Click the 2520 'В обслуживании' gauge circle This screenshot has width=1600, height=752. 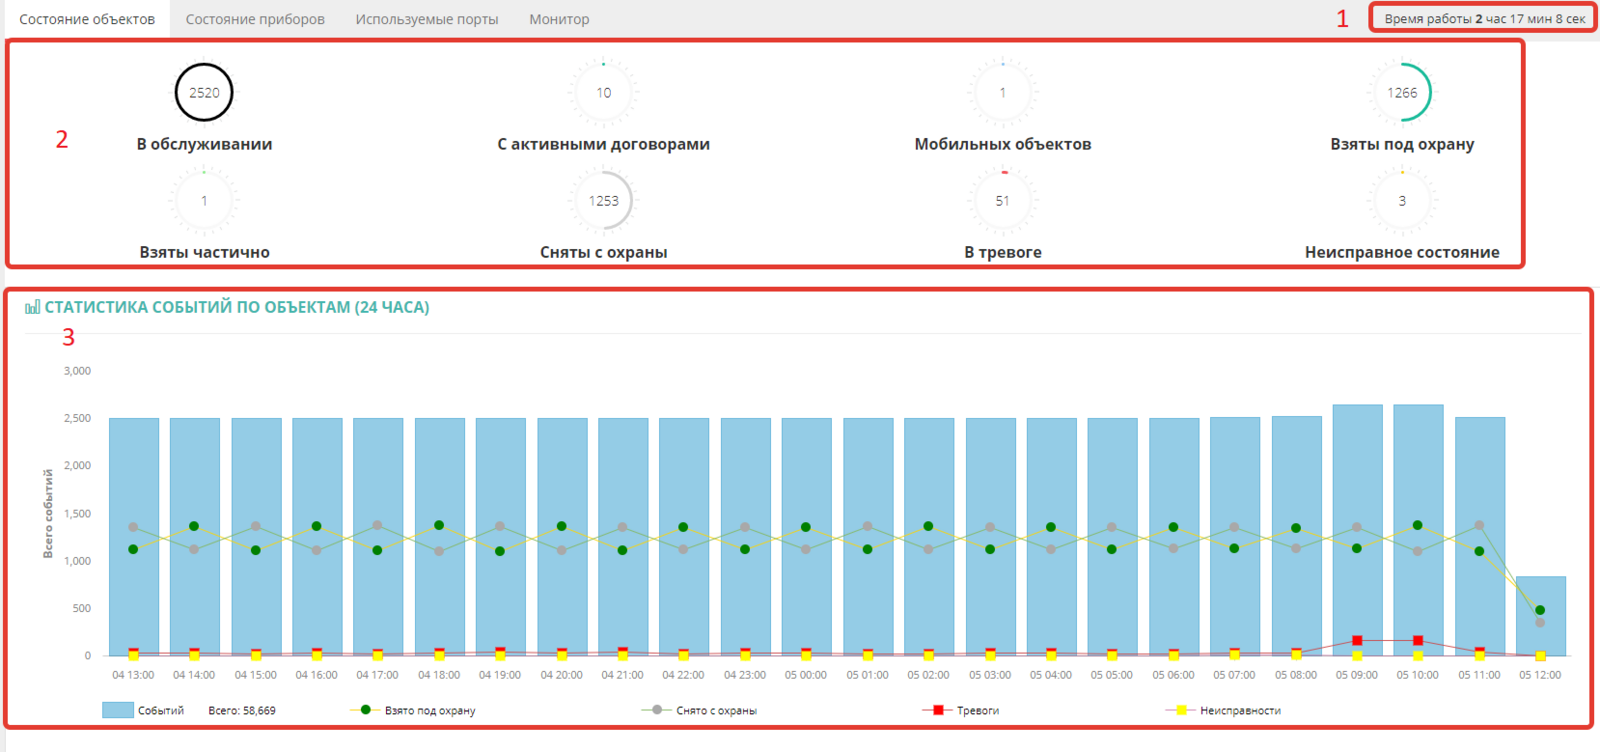tap(204, 93)
